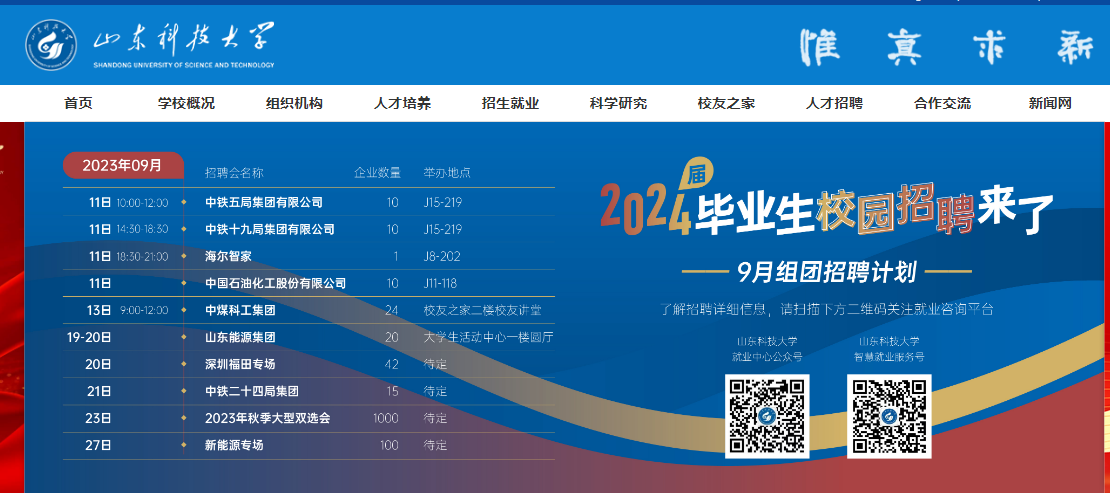Go to 新闻网 from the navigation bar

coord(1050,103)
